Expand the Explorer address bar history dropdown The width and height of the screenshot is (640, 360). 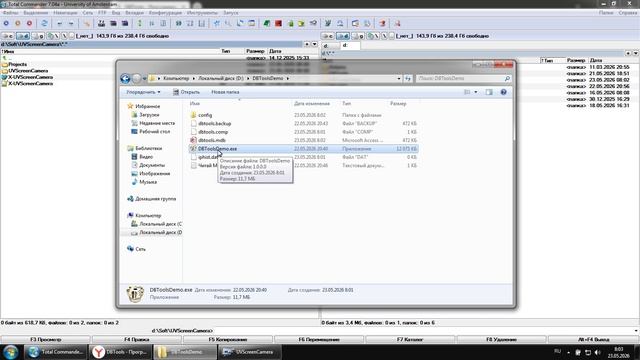(399, 78)
